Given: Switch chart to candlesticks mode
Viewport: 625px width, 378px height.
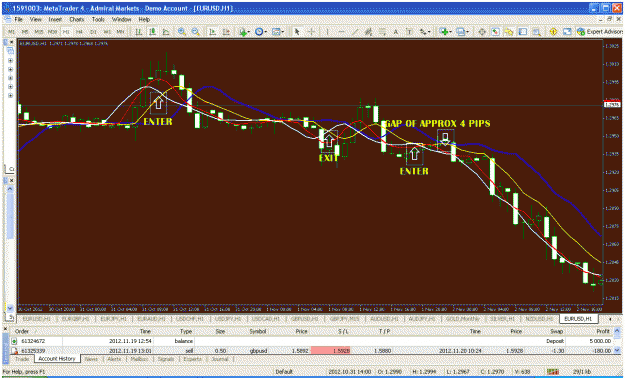Looking at the screenshot, I should pos(152,32).
